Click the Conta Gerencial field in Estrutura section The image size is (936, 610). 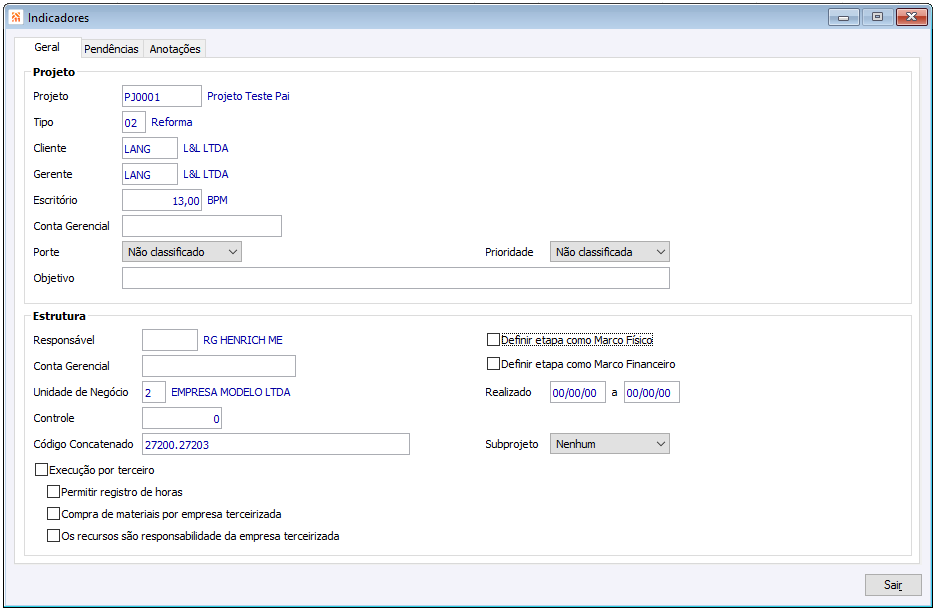tap(218, 366)
